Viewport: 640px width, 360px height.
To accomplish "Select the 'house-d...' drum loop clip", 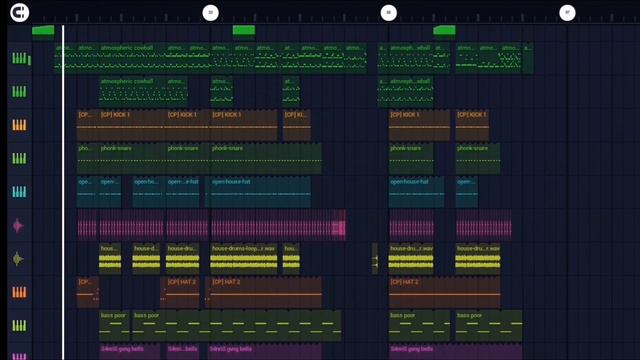I will tap(146, 259).
